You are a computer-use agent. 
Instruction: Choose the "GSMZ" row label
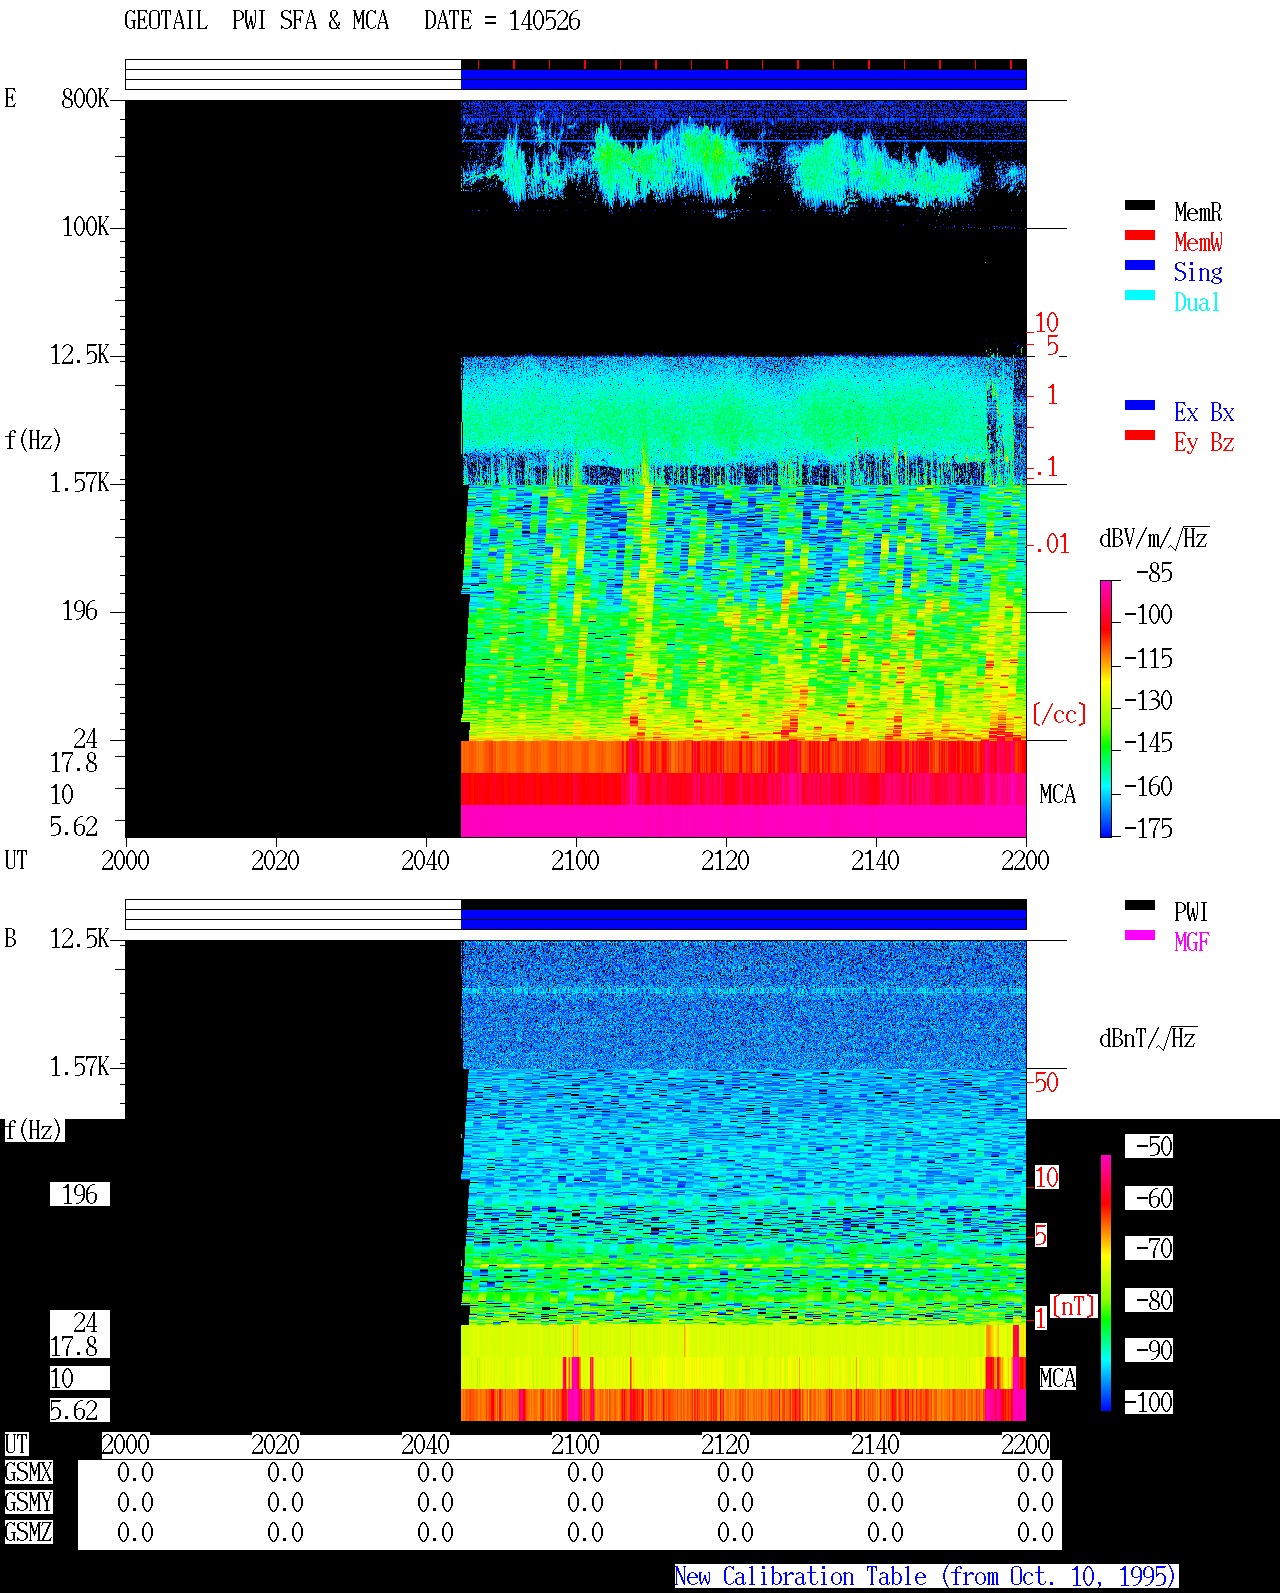[x=28, y=1532]
